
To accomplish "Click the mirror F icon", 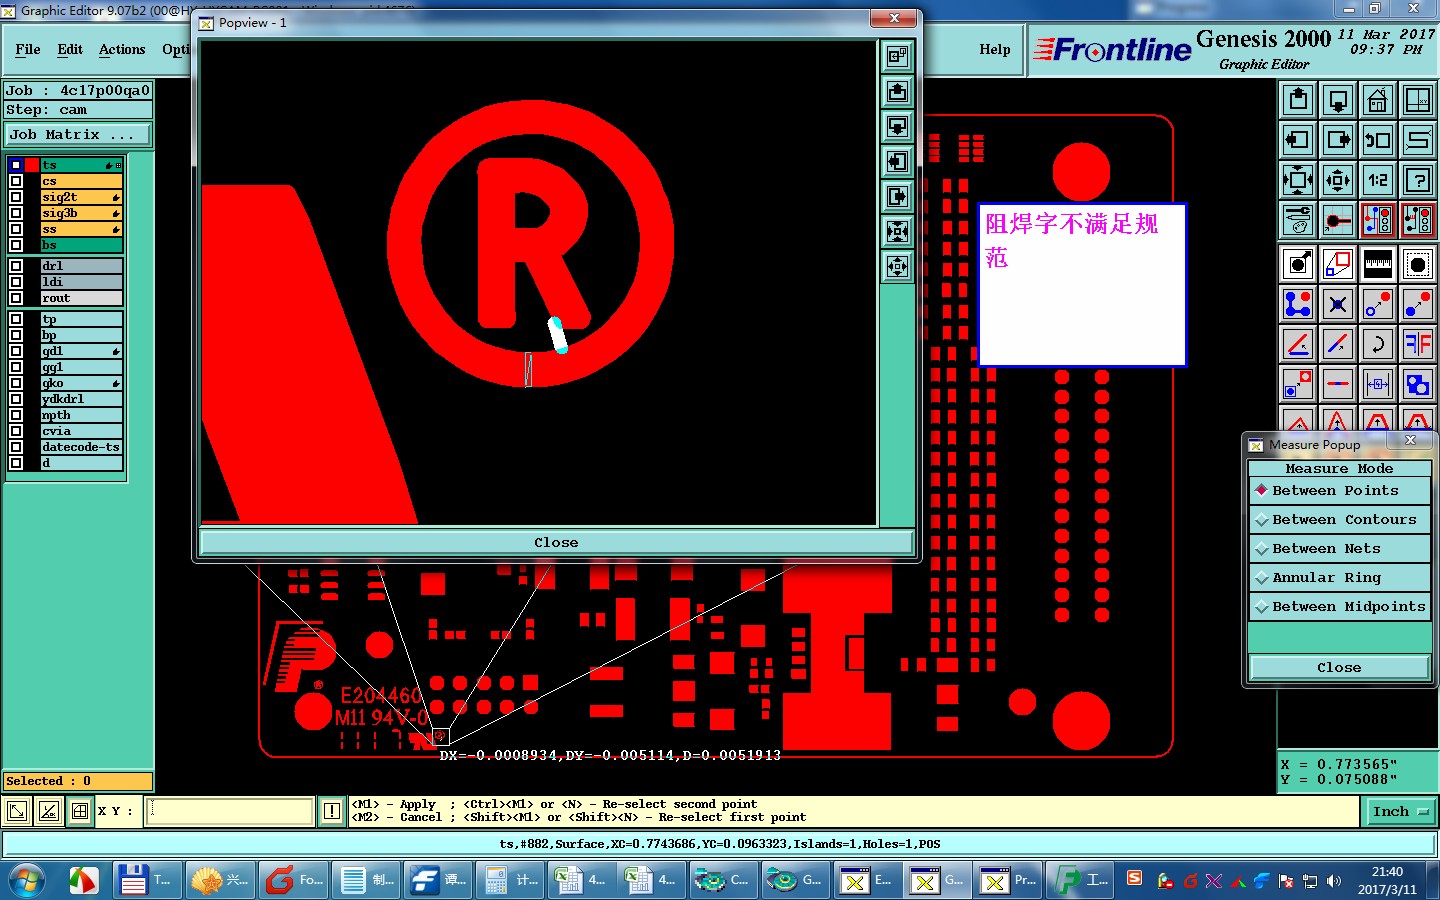I will 1418,344.
